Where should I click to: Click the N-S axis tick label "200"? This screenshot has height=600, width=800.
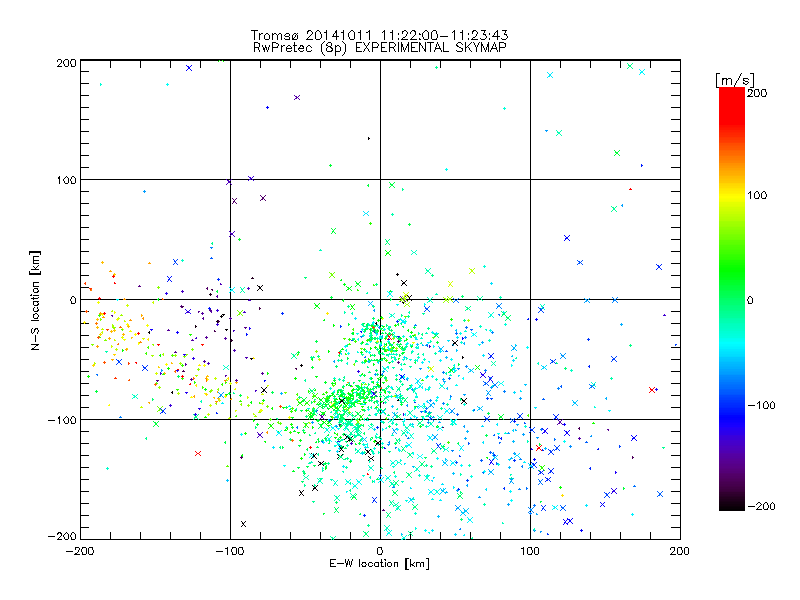click(67, 63)
